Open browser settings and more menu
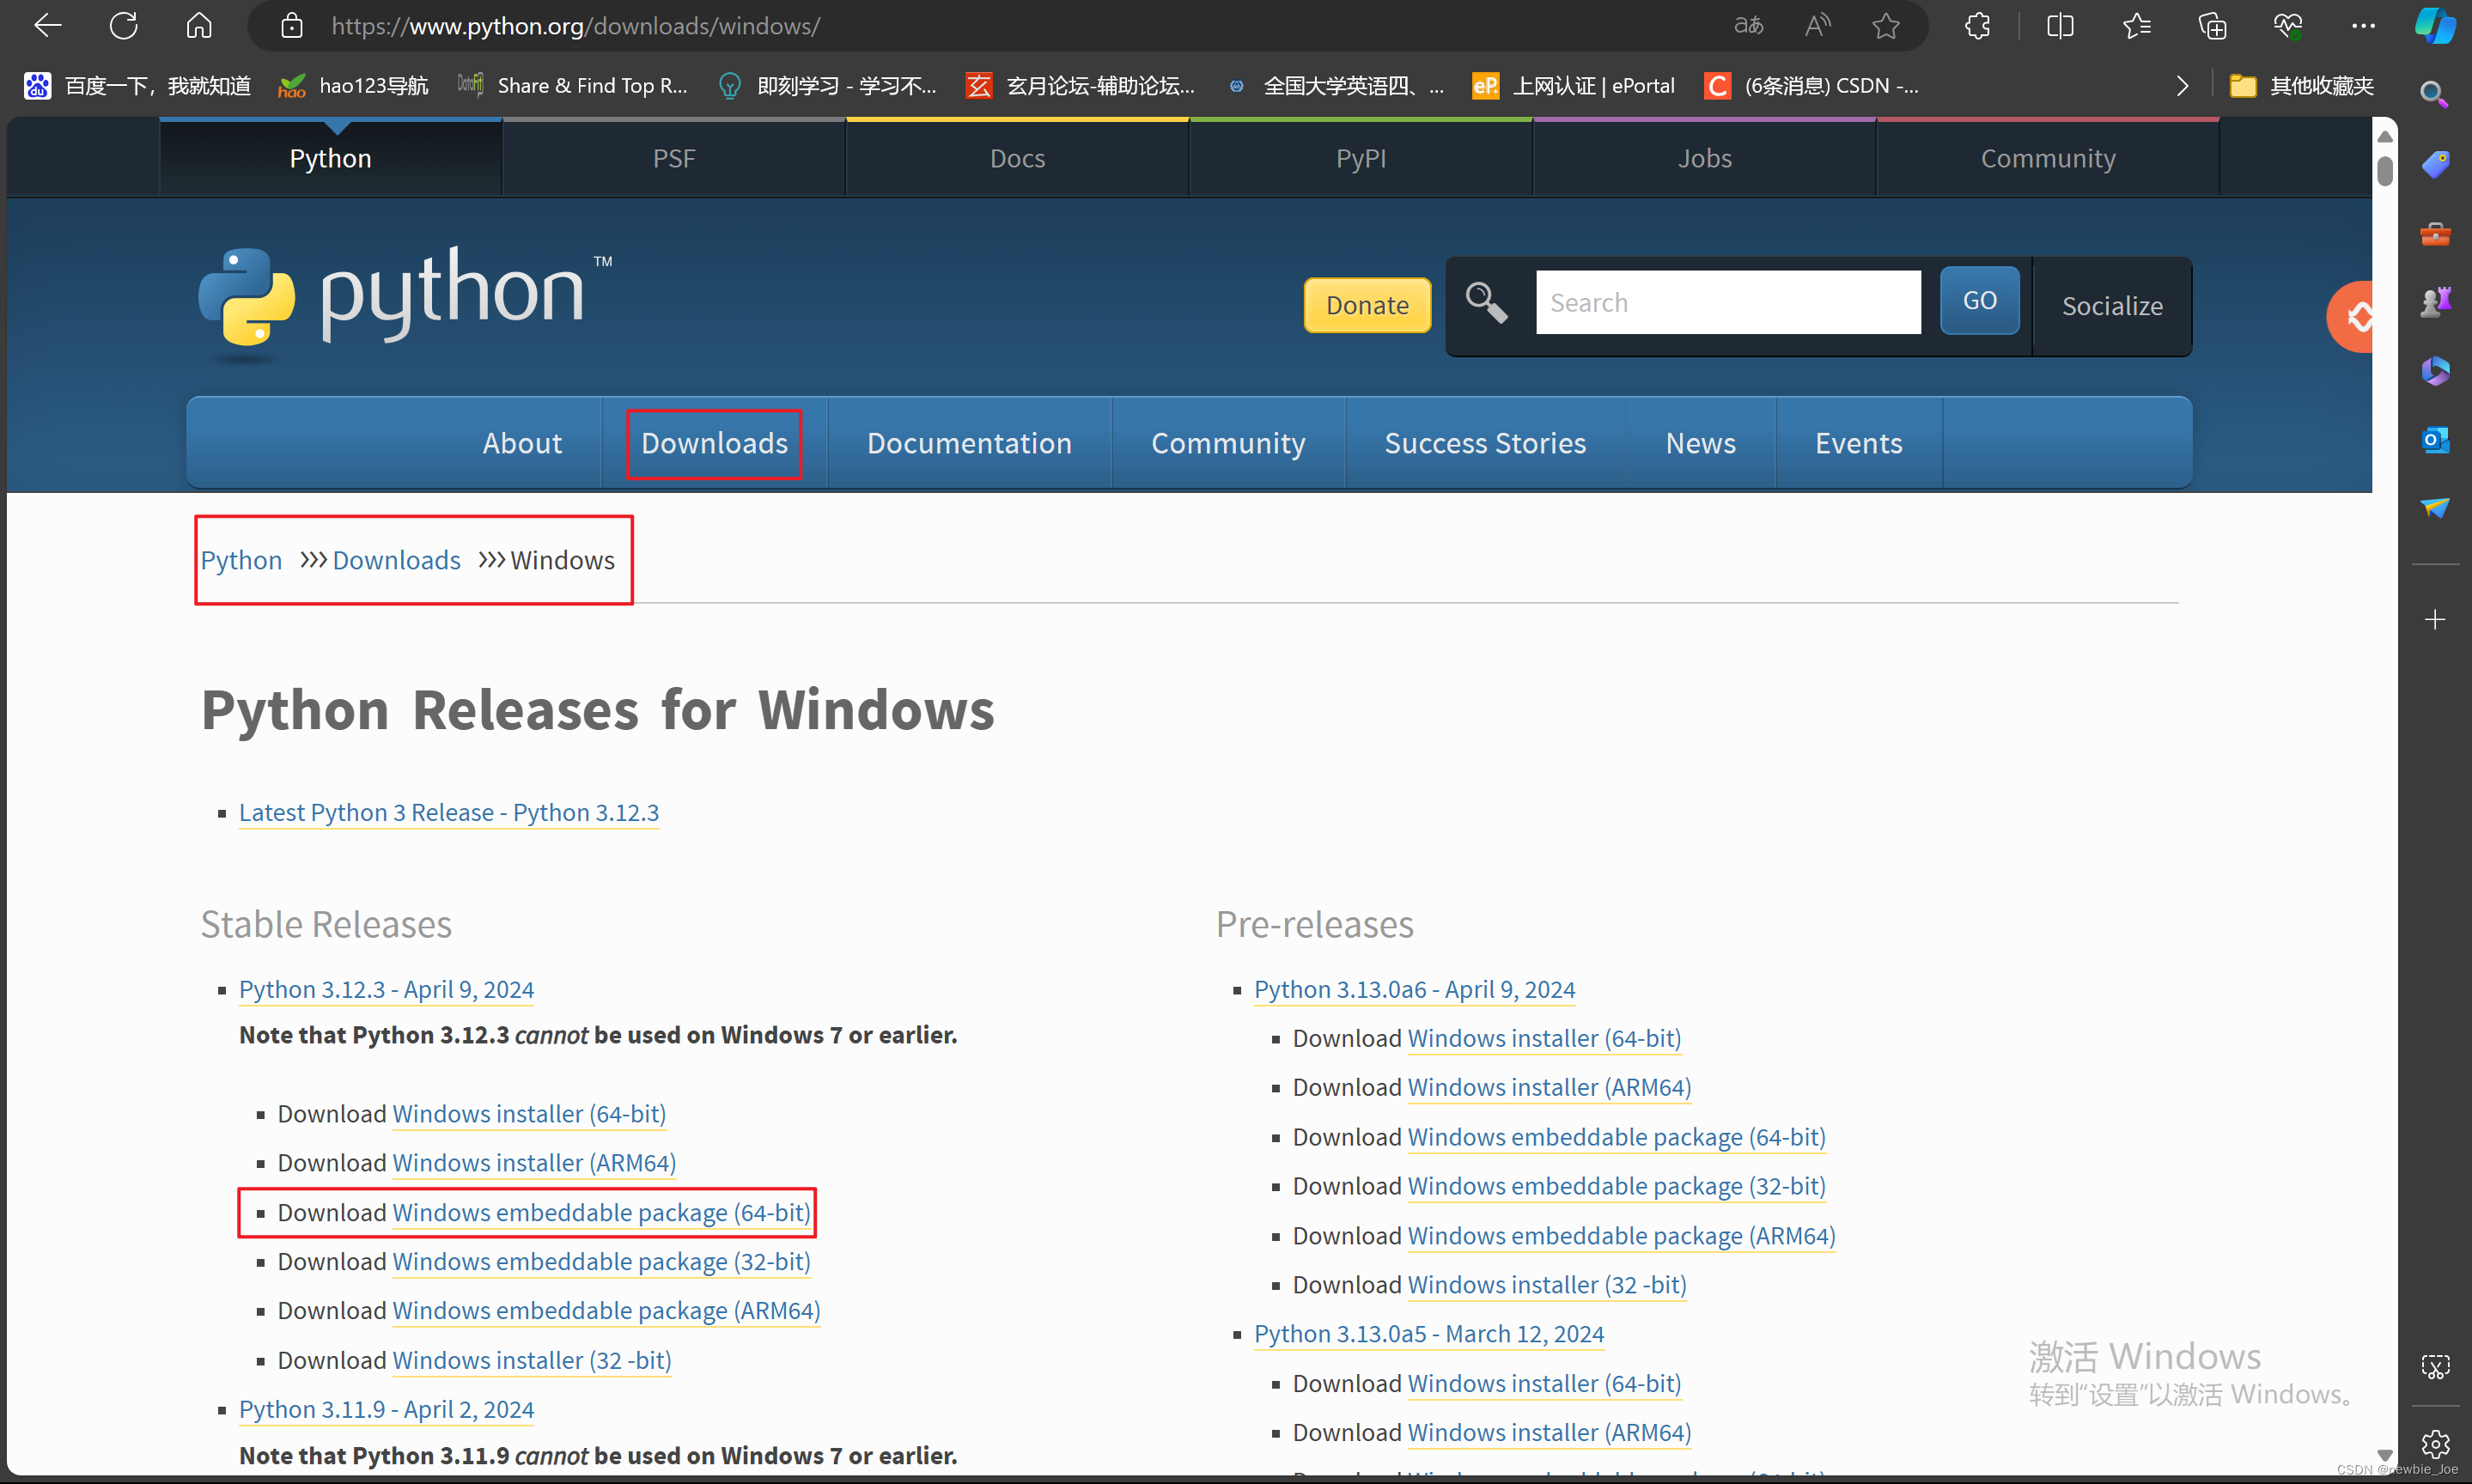 tap(2363, 26)
